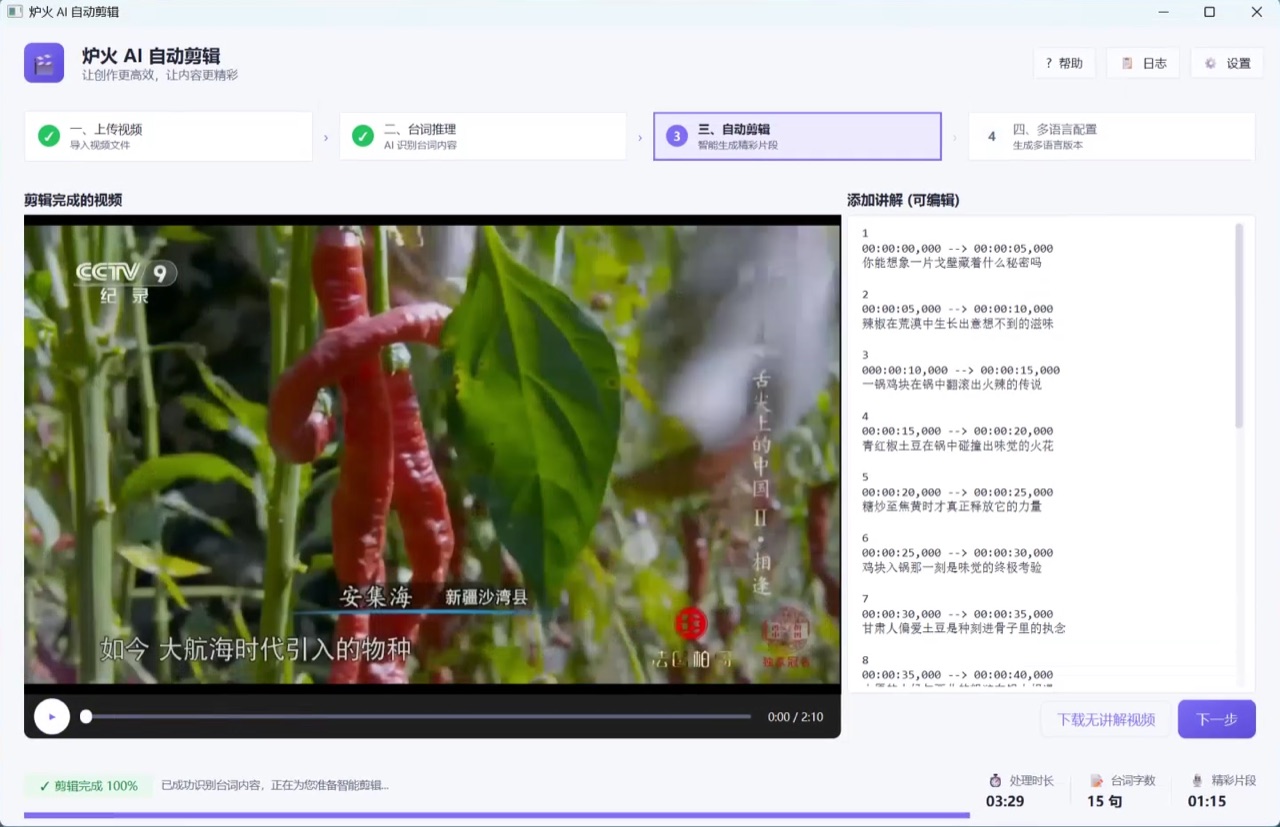The width and height of the screenshot is (1280, 827).
Task: Click subtitle line 一锅鸡块在锅中翻滚出火辣的传说
Action: tap(952, 385)
